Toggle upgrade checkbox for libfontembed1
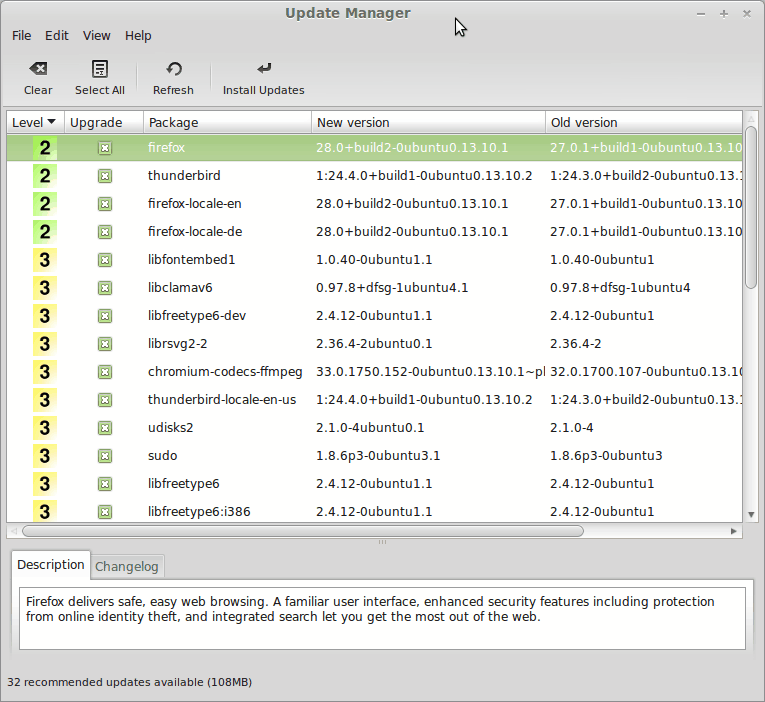Image resolution: width=765 pixels, height=702 pixels. [105, 260]
